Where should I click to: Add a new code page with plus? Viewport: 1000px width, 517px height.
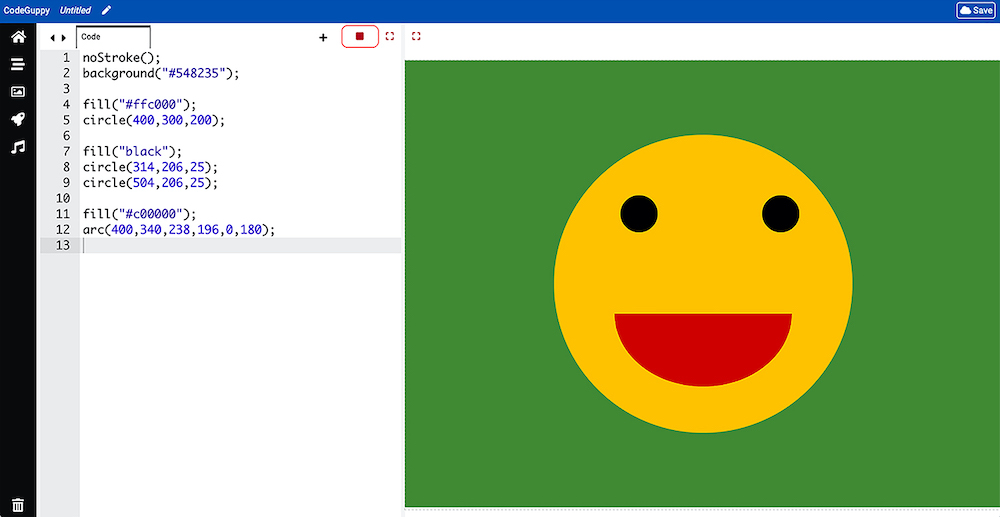pyautogui.click(x=323, y=38)
